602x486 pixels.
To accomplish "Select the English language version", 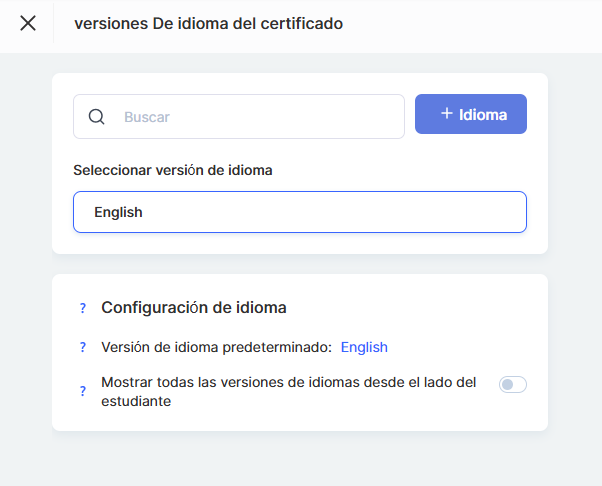I will [x=118, y=212].
